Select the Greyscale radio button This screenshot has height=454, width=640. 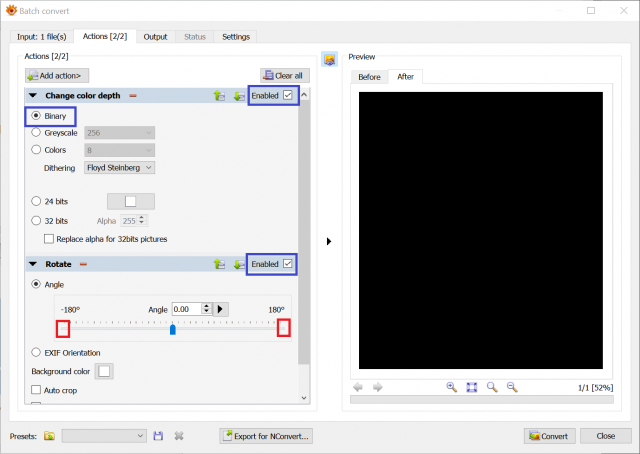36,132
